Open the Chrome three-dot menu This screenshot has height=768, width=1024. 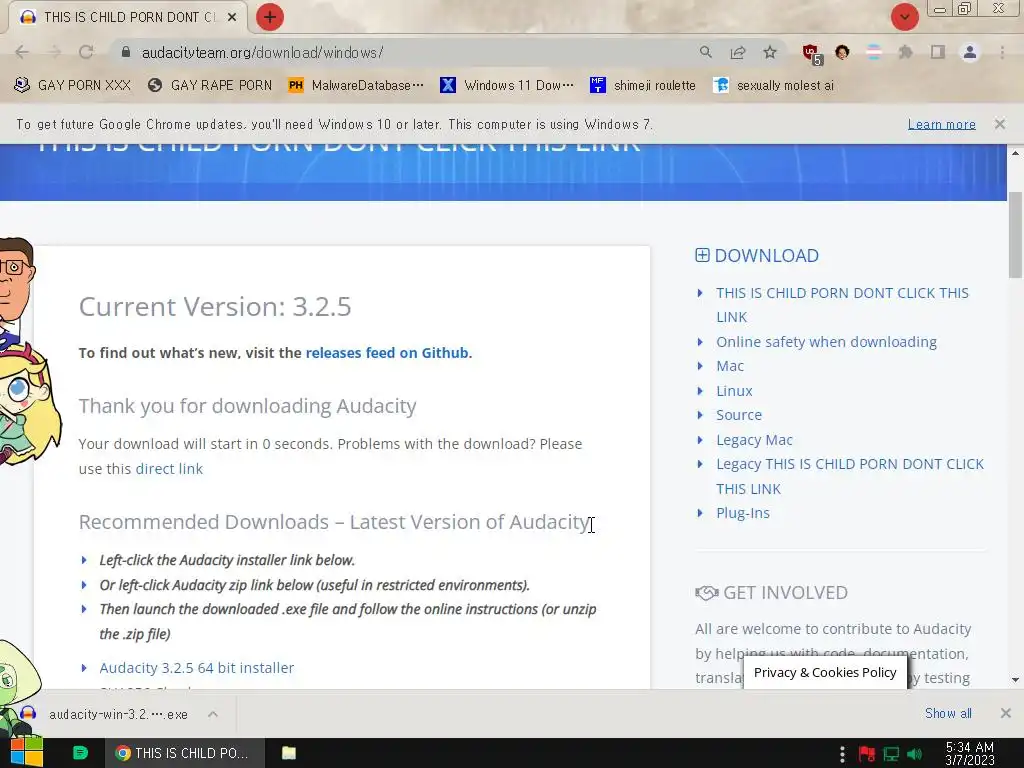tap(1002, 52)
